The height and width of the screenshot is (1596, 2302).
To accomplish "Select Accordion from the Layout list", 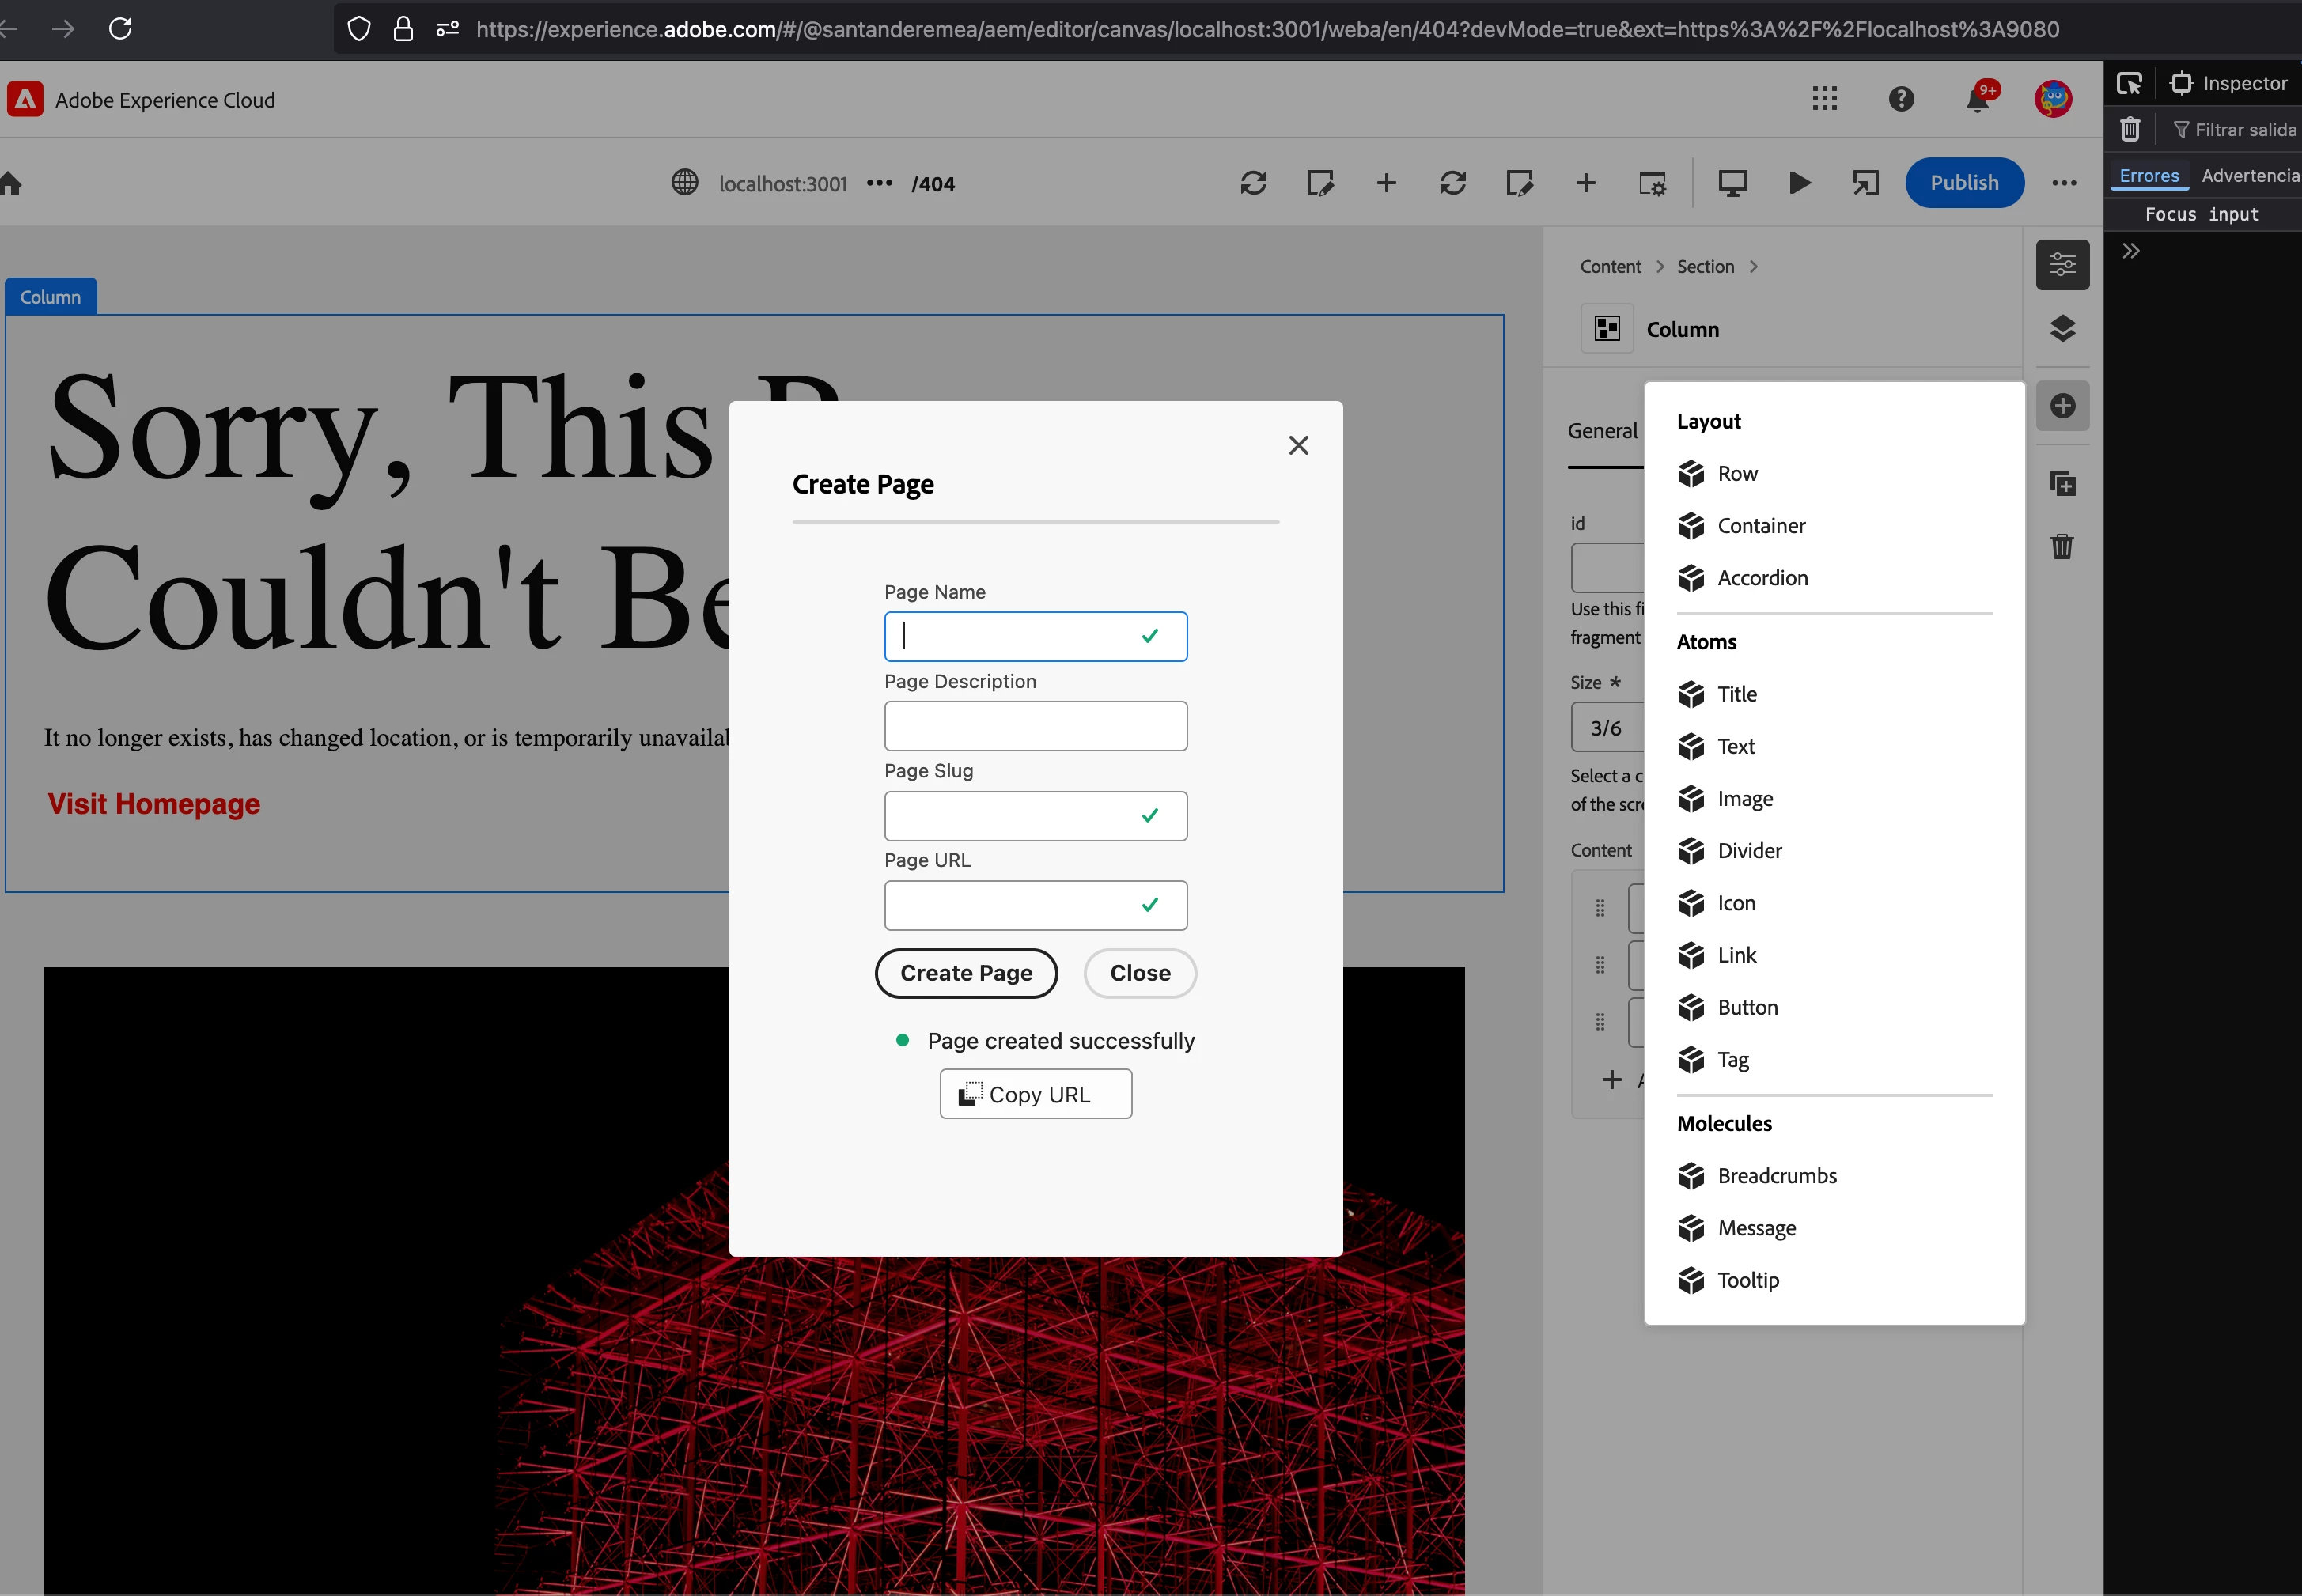I will pyautogui.click(x=1762, y=578).
